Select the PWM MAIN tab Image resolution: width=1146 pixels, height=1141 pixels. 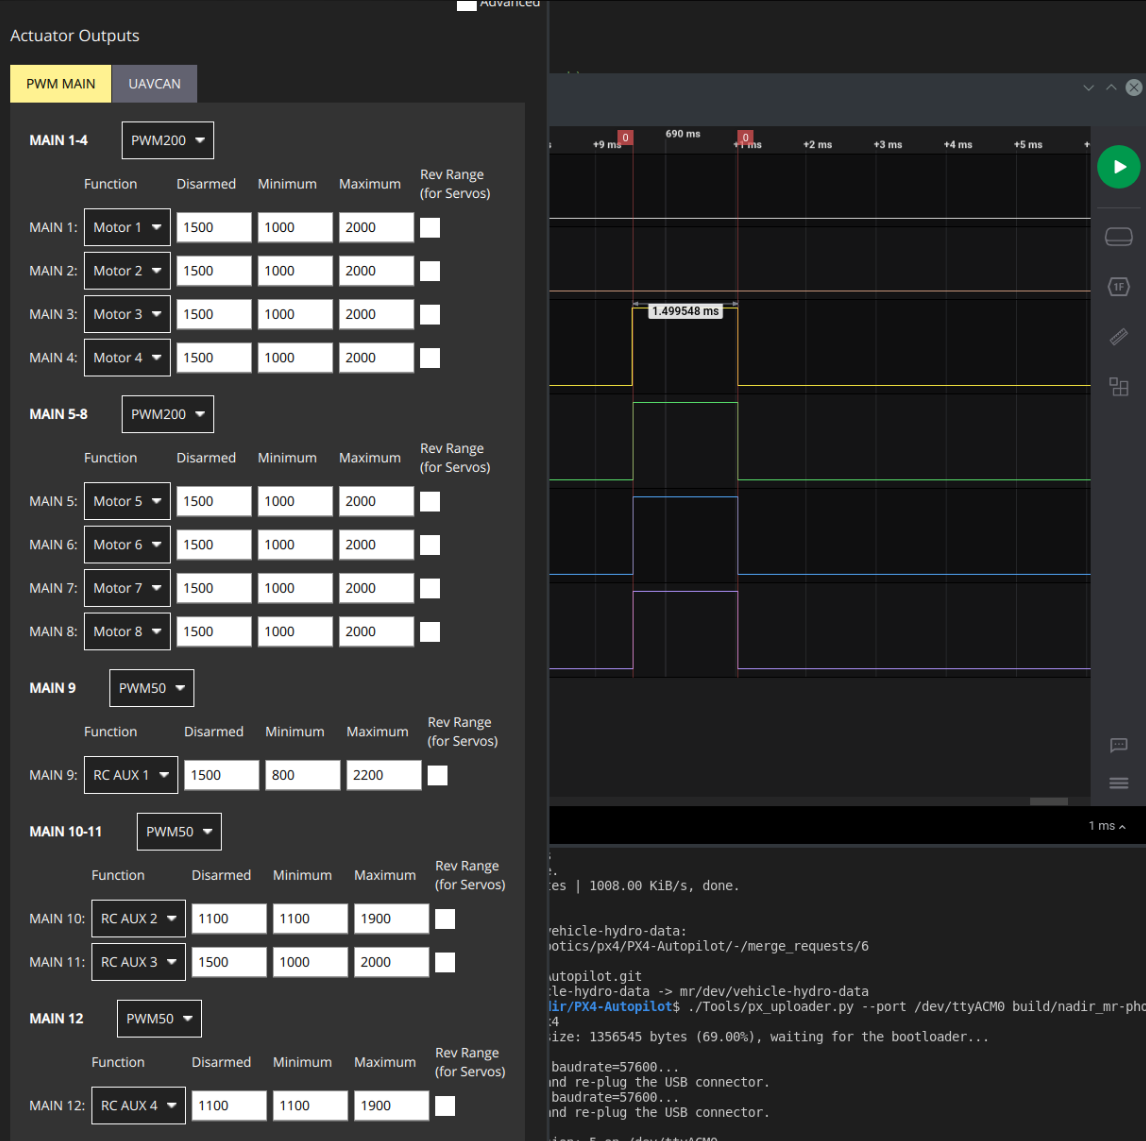pos(60,83)
